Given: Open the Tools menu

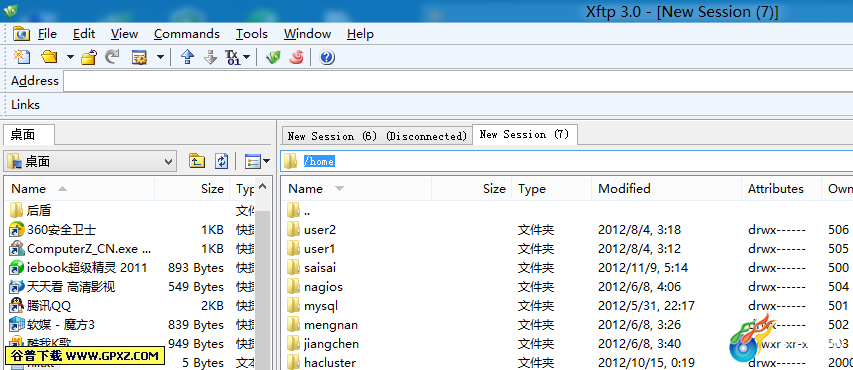Looking at the screenshot, I should pos(251,34).
